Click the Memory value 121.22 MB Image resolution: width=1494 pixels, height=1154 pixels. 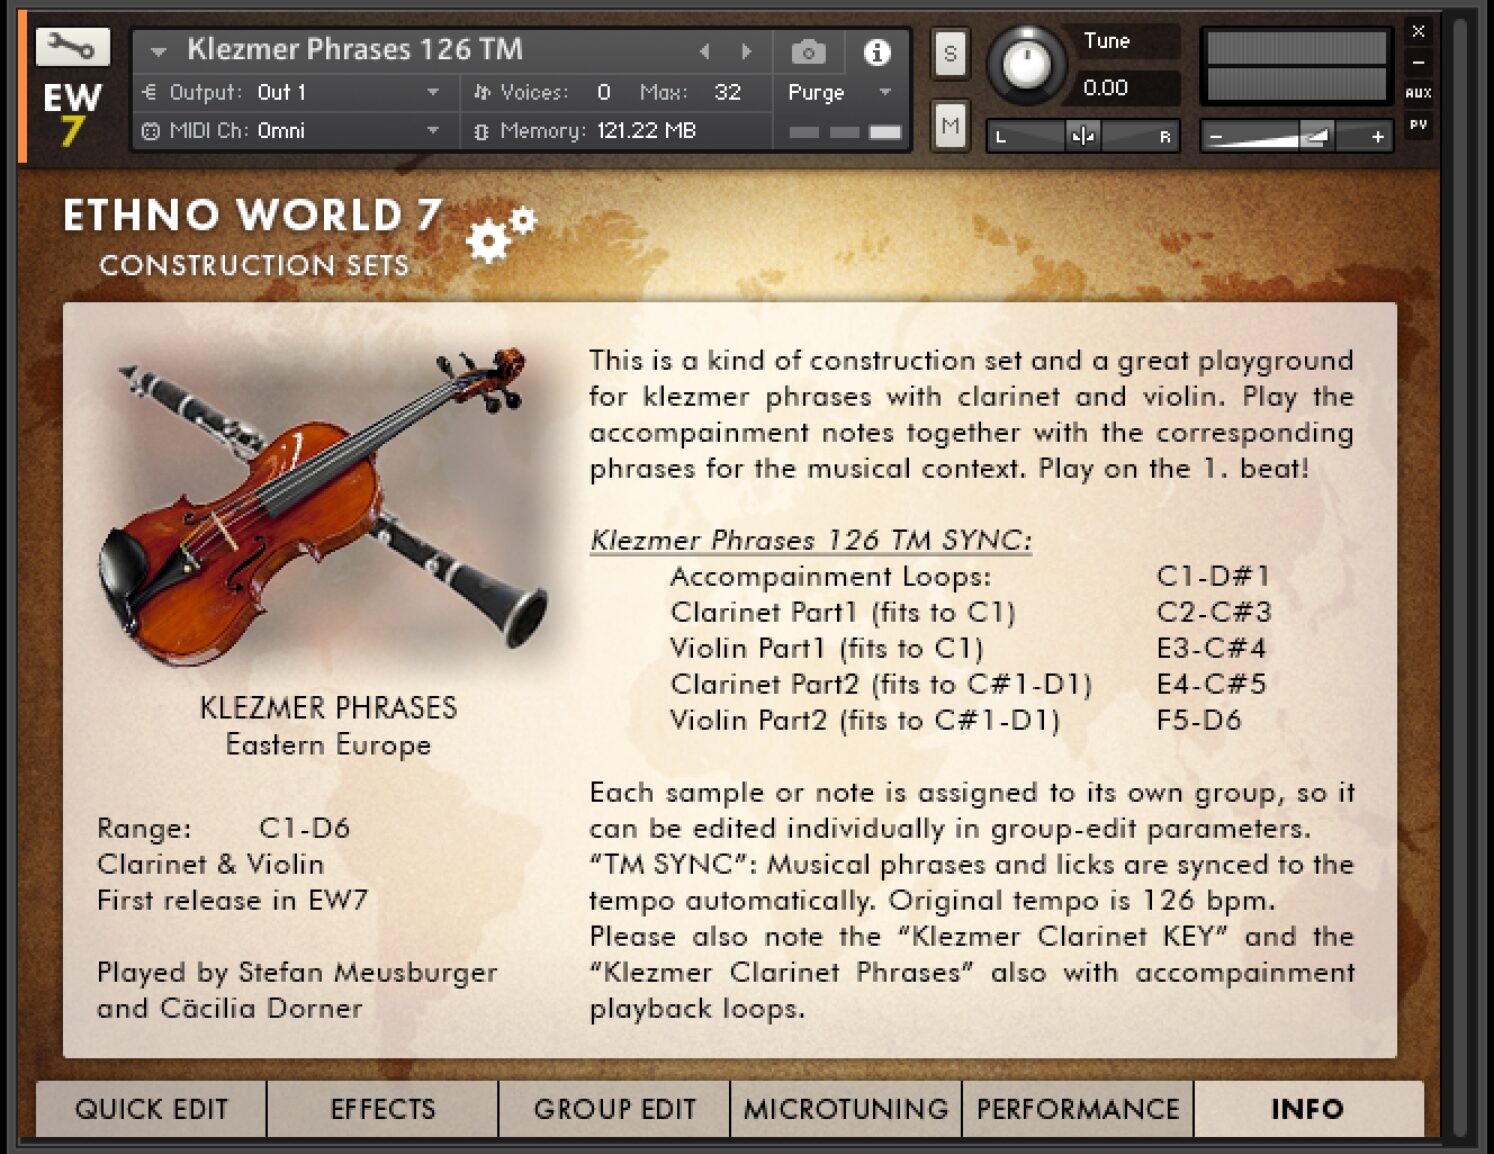646,131
